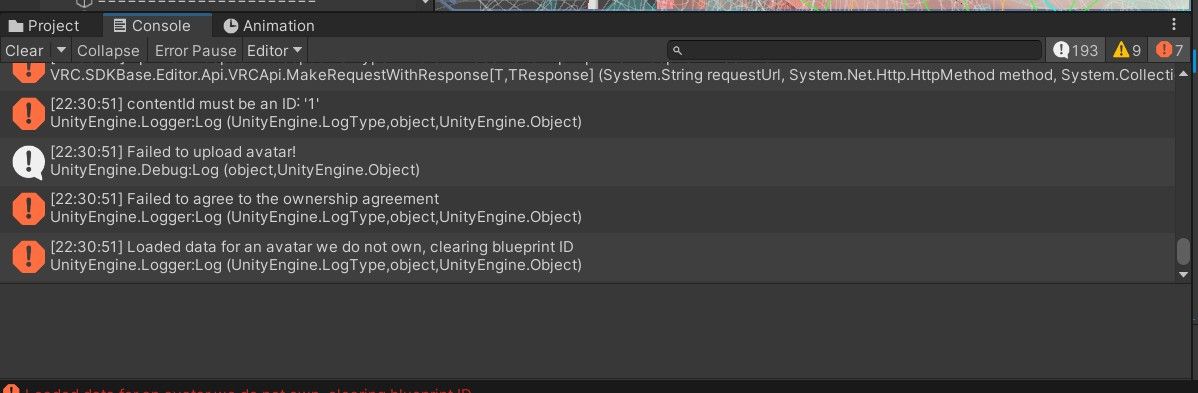
Task: Select the 'clearing blueprint ID' error icon
Action: click(29, 257)
